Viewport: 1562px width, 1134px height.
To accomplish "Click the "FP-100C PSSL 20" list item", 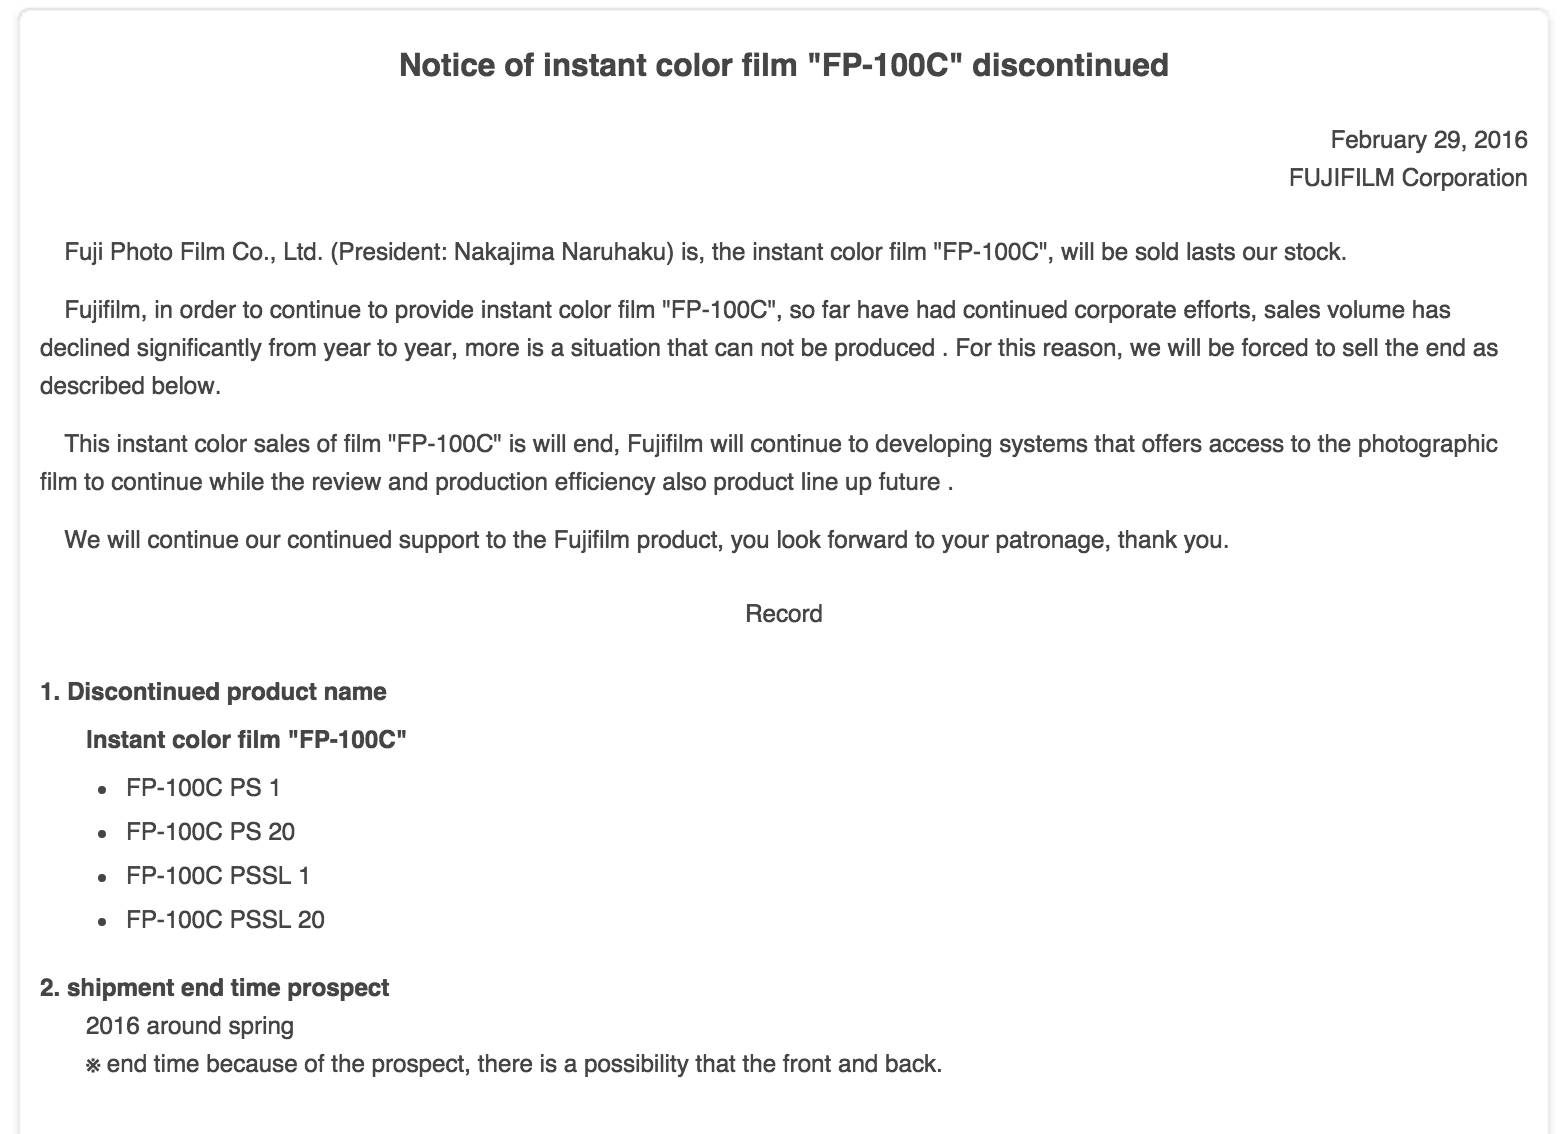I will click(x=225, y=920).
